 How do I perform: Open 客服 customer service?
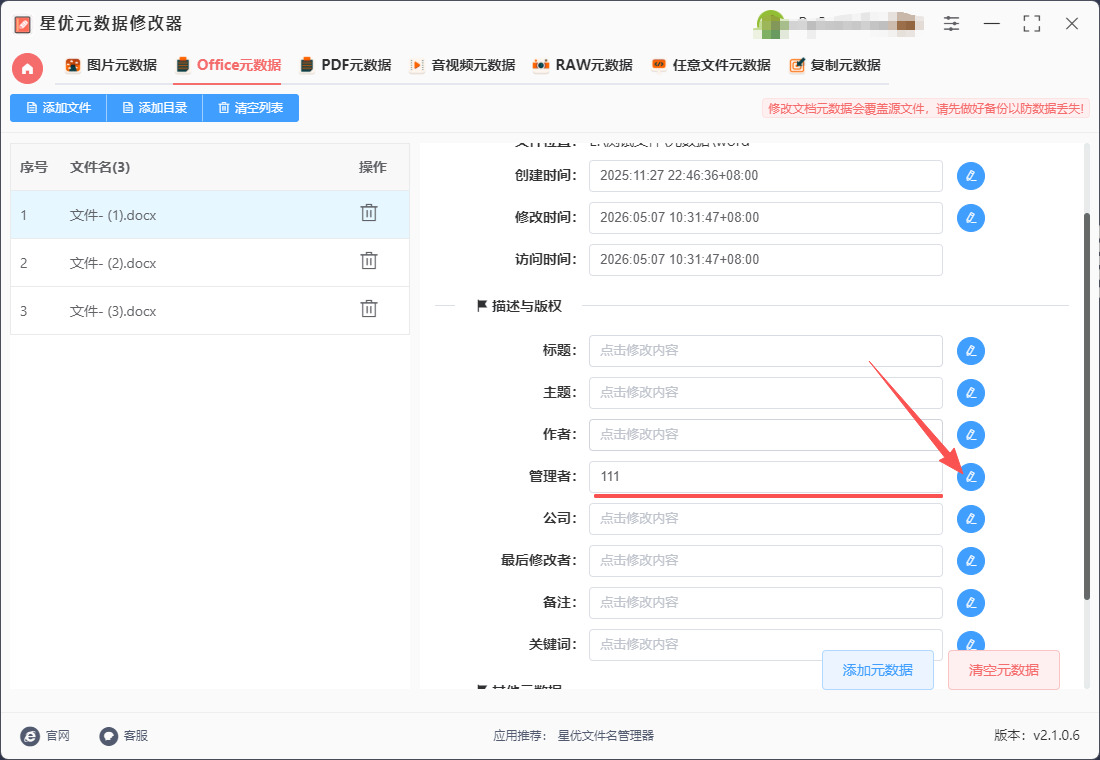pos(124,735)
